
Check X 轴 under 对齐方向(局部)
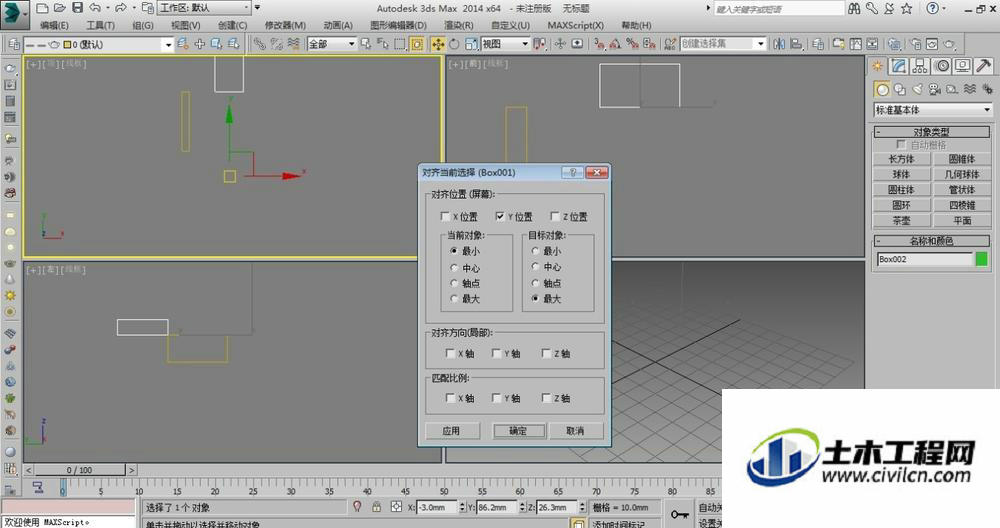[450, 353]
